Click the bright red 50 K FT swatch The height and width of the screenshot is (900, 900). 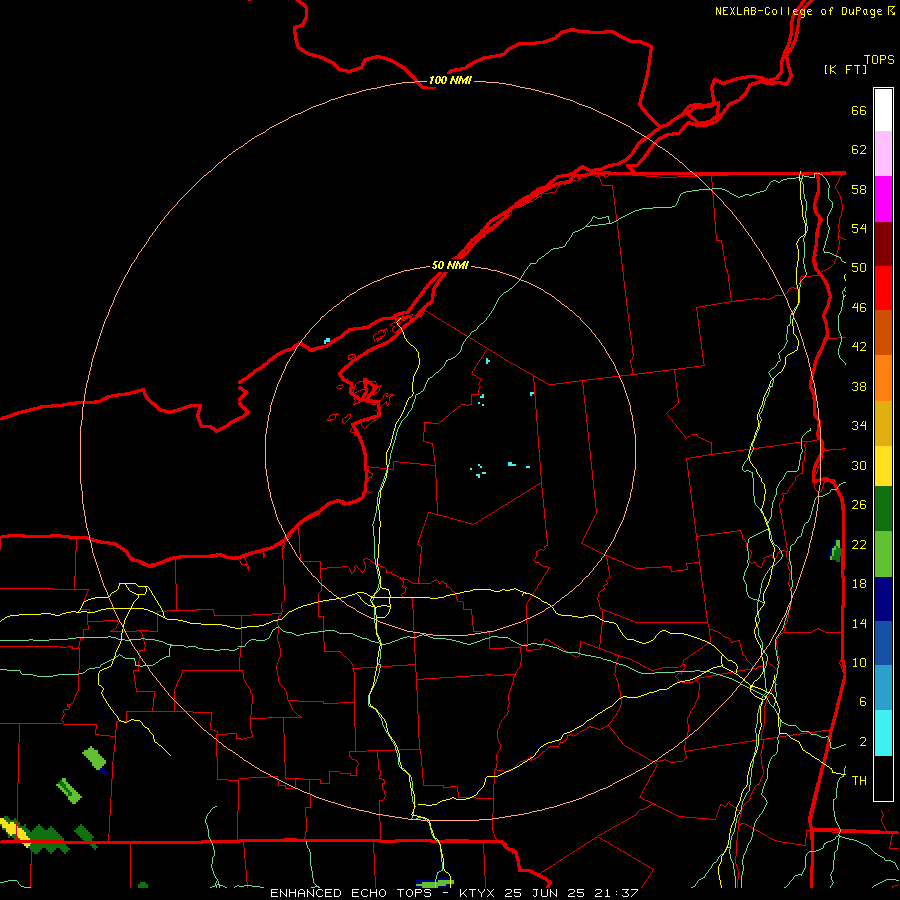[x=883, y=288]
